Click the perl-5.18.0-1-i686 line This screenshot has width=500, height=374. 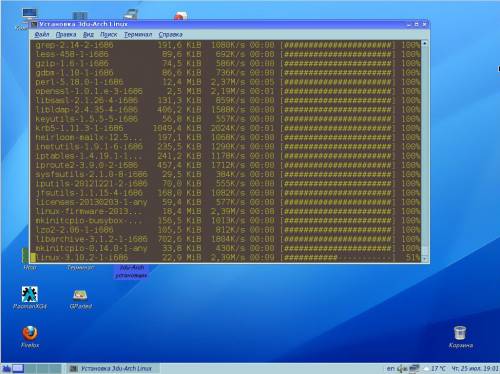227,82
